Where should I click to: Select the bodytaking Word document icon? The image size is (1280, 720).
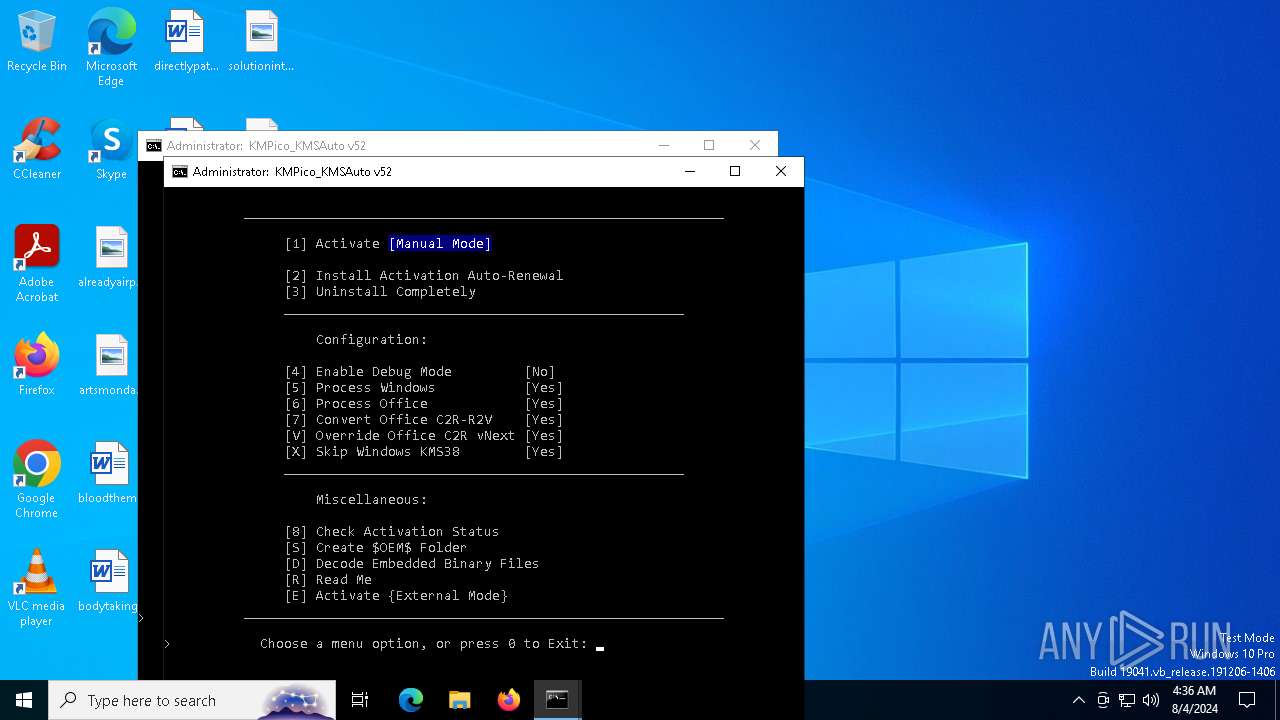click(x=108, y=582)
